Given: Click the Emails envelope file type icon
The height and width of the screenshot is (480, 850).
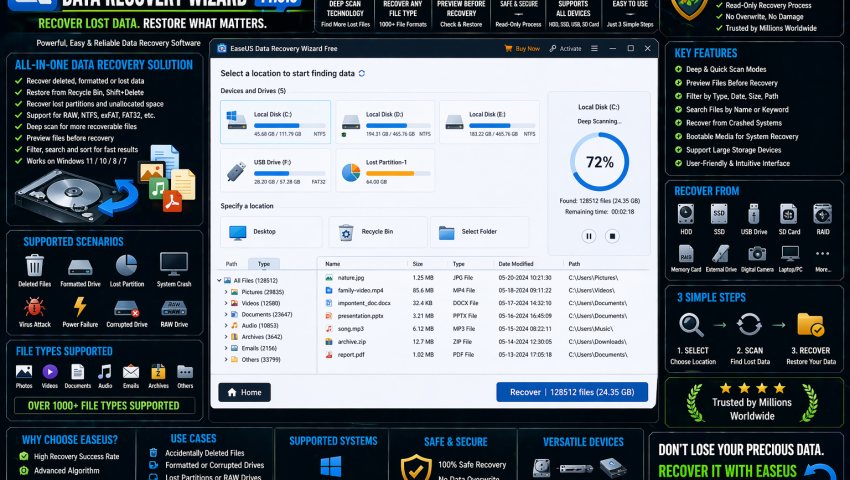Looking at the screenshot, I should coord(131,372).
